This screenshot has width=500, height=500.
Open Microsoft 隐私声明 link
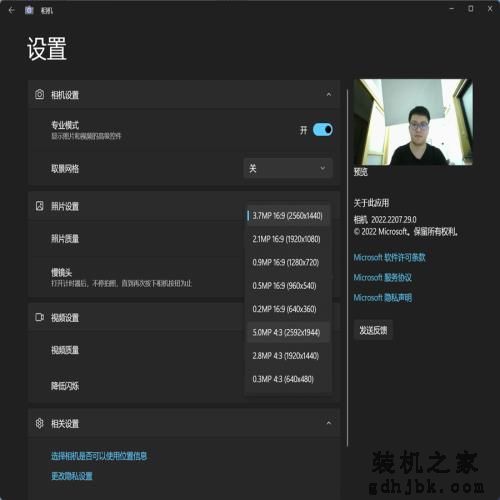pyautogui.click(x=382, y=297)
